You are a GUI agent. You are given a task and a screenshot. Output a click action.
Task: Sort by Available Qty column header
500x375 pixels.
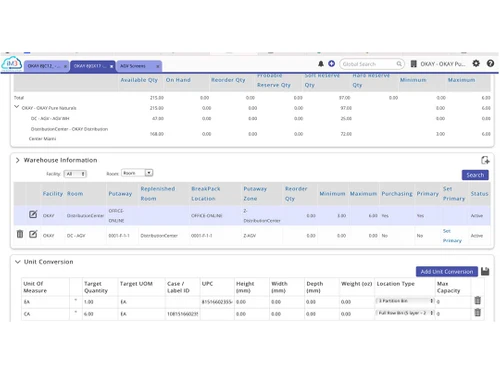click(139, 80)
